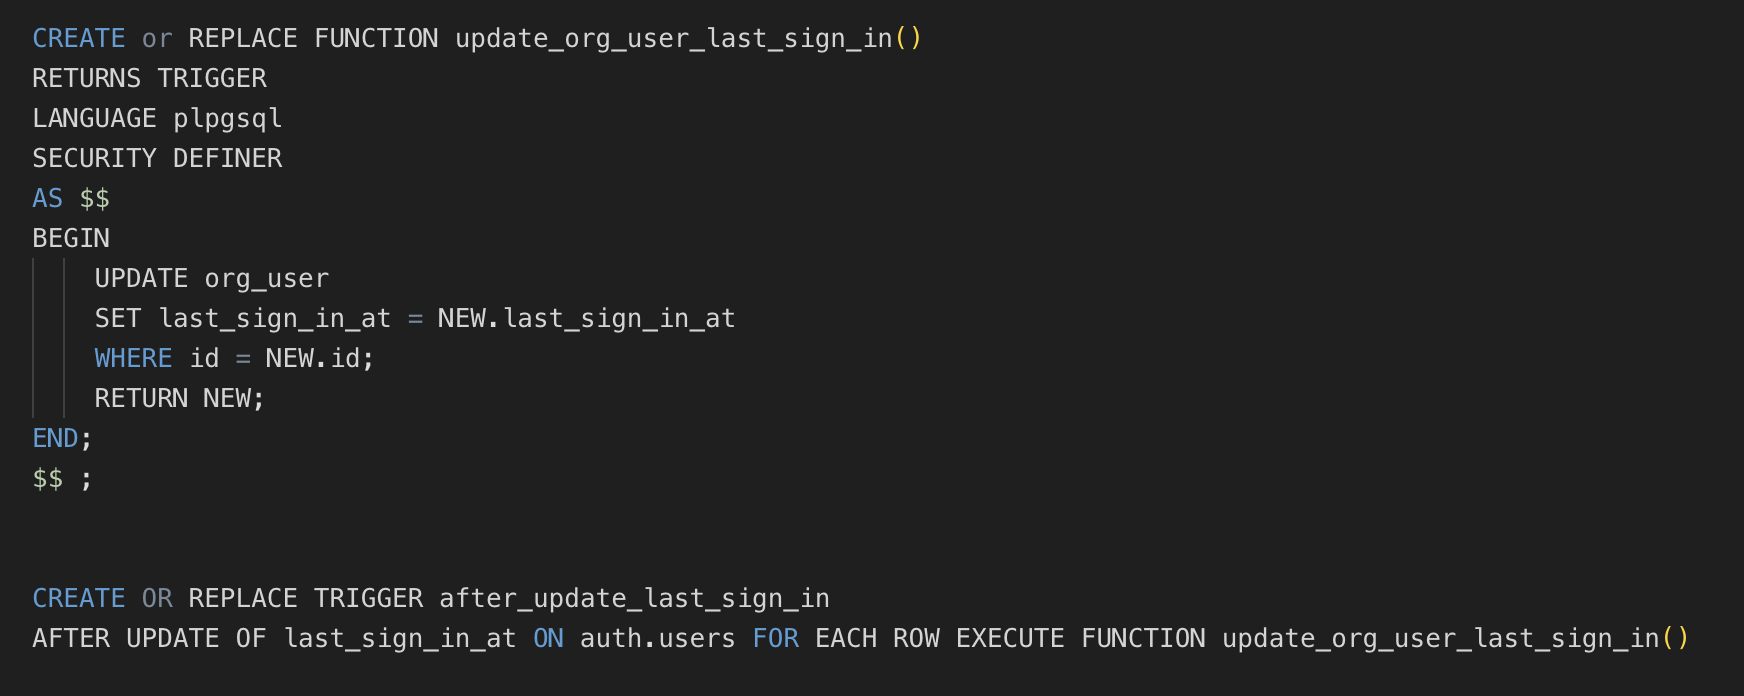Place cursor on the word plpgsql
This screenshot has height=696, width=1744.
[227, 119]
